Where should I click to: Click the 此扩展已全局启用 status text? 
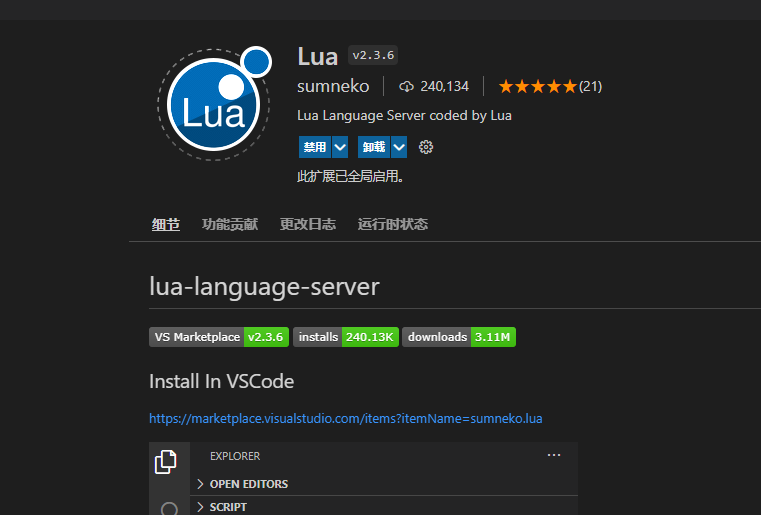coord(350,176)
